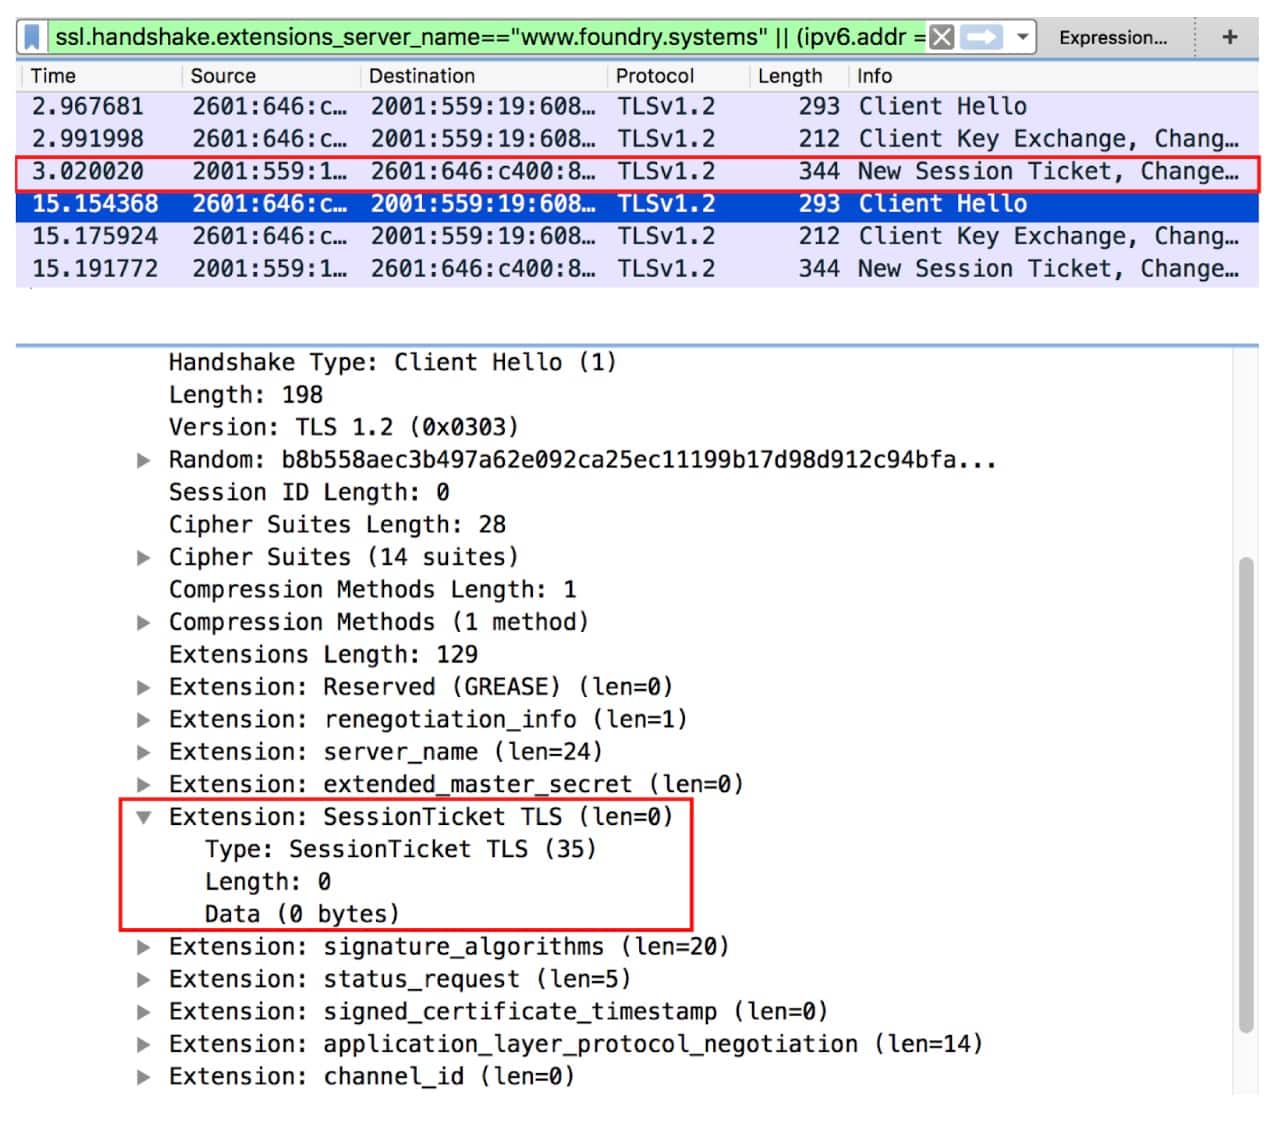The height and width of the screenshot is (1126, 1280).
Task: Click the display filter bookmark icon
Action: (x=32, y=38)
